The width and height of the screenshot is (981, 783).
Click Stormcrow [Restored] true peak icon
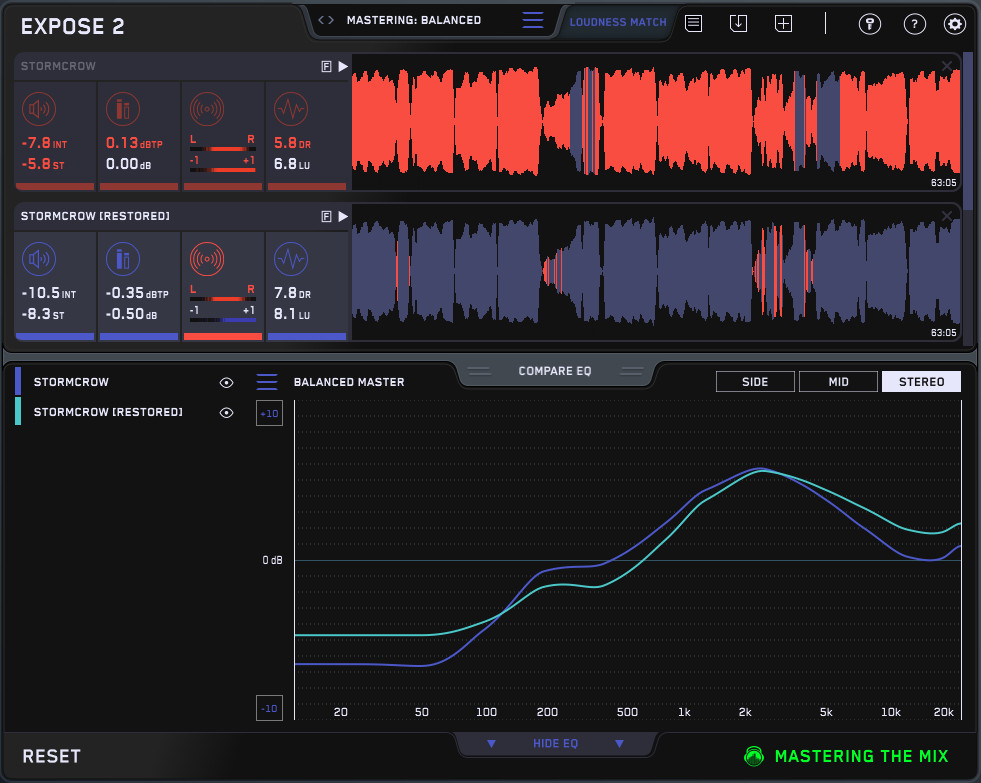point(123,259)
